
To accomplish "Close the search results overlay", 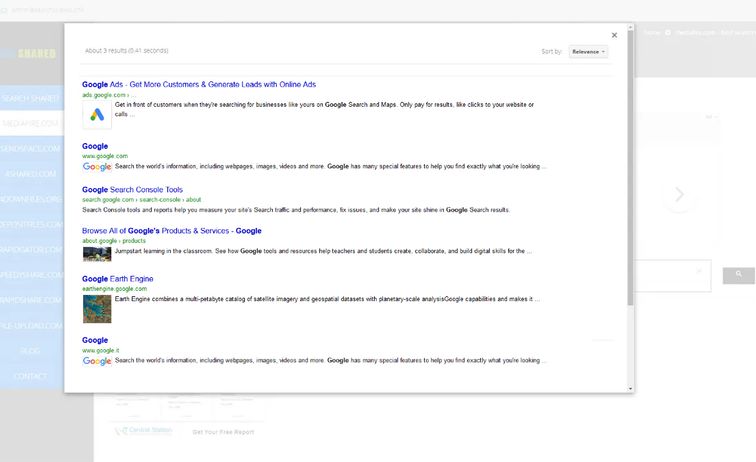I will [614, 35].
